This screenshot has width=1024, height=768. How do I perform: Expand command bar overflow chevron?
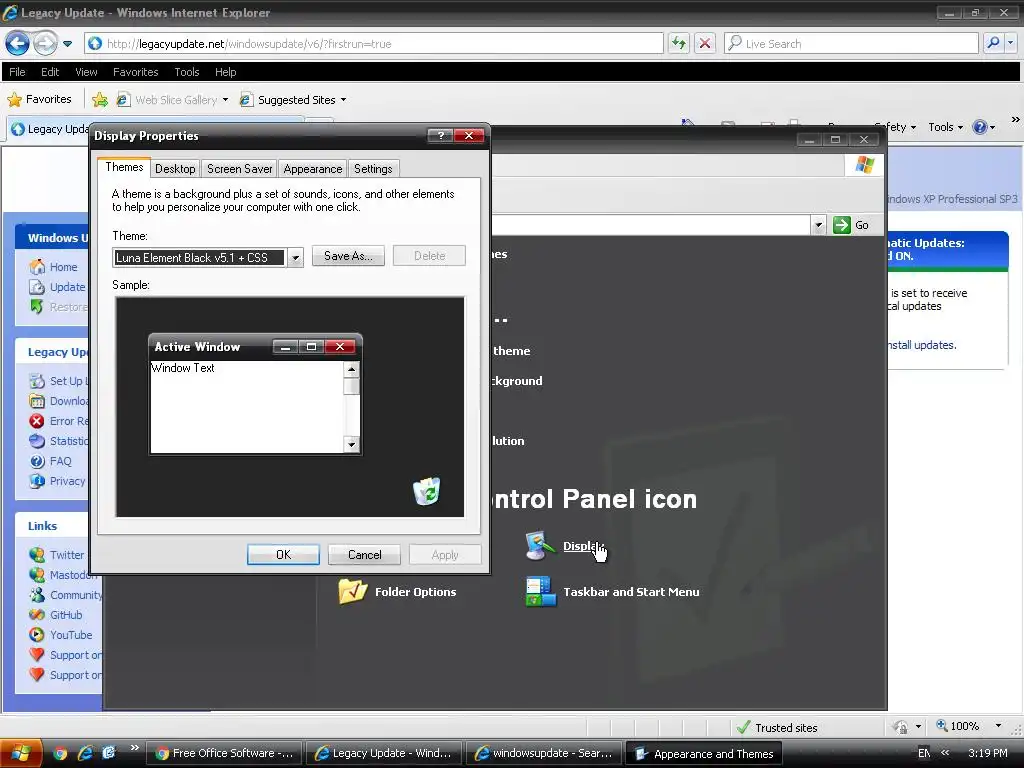tap(1015, 120)
